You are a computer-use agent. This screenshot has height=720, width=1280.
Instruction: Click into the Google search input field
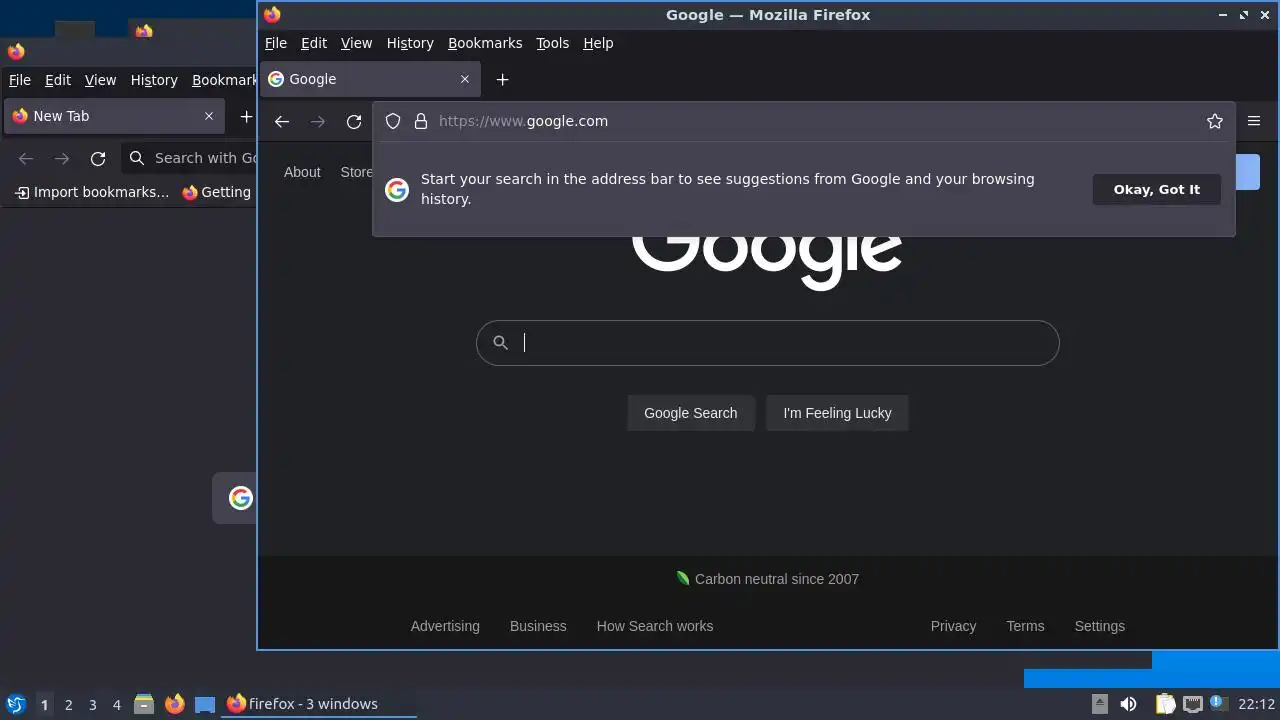pos(767,343)
